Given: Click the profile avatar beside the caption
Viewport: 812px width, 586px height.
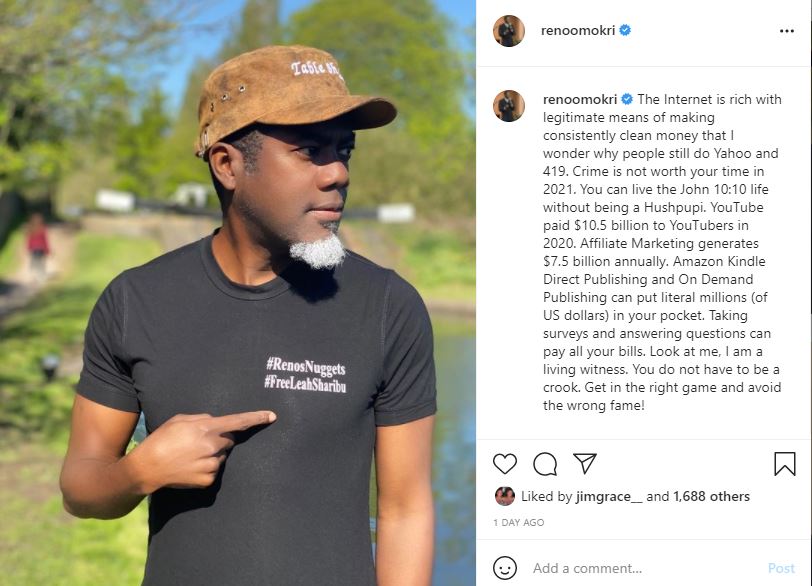Looking at the screenshot, I should pos(509,105).
